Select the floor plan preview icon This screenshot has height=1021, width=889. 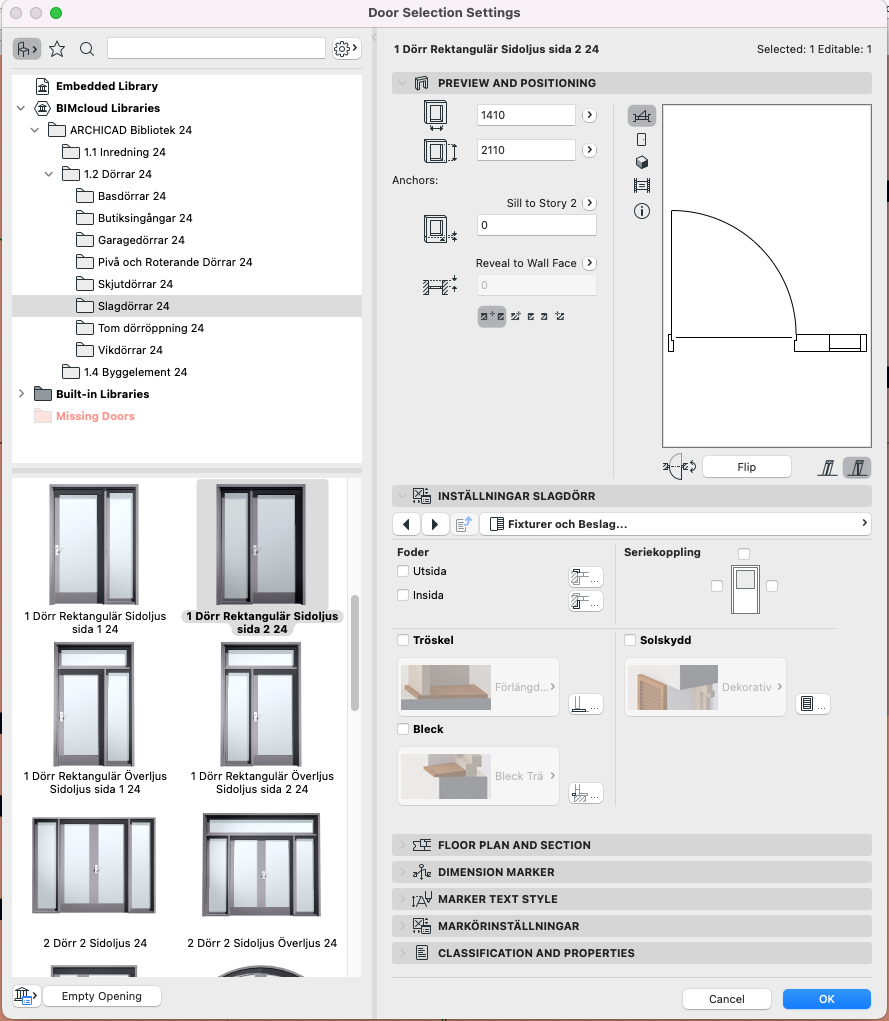coord(642,116)
